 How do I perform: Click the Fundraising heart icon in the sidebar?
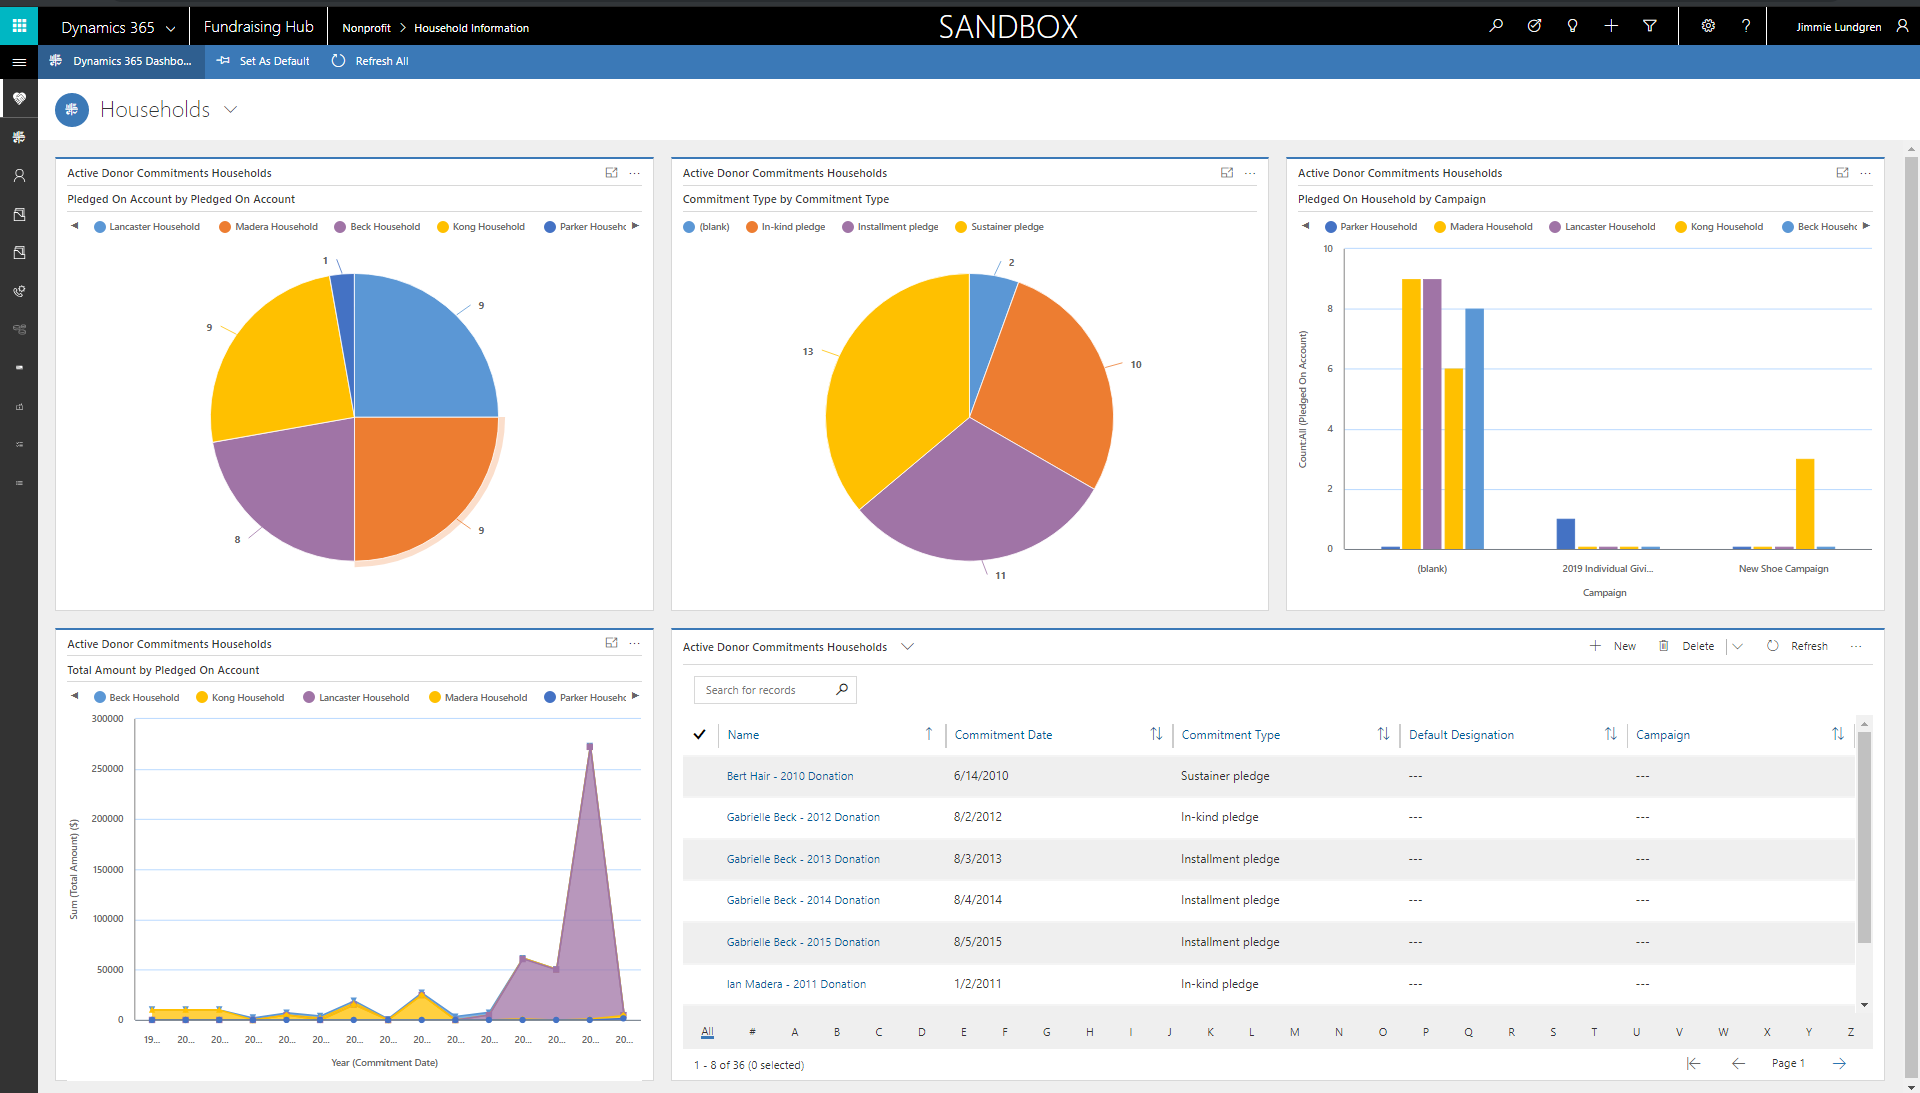point(19,98)
